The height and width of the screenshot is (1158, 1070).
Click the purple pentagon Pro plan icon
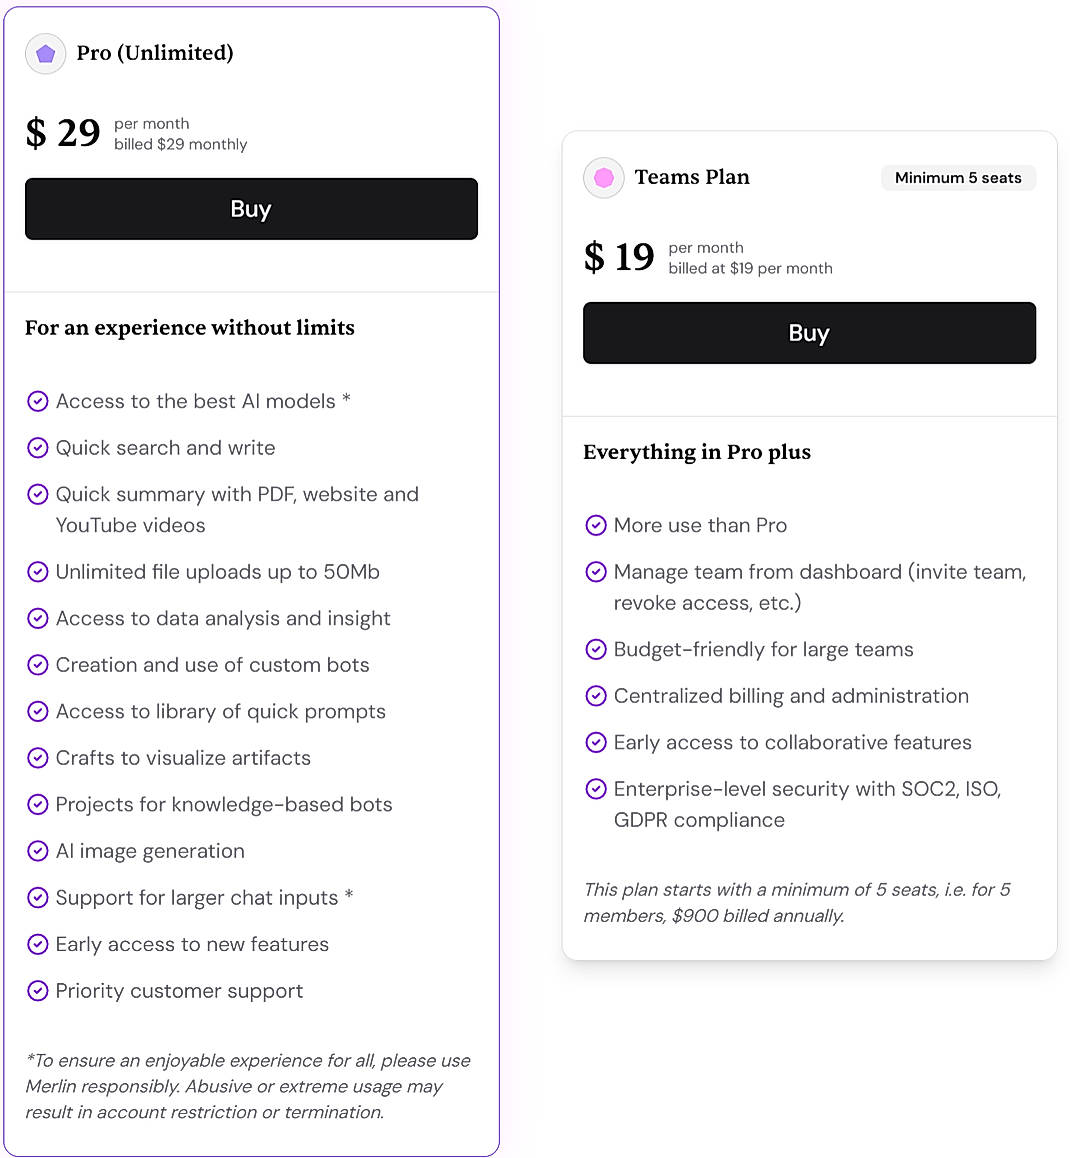(45, 53)
